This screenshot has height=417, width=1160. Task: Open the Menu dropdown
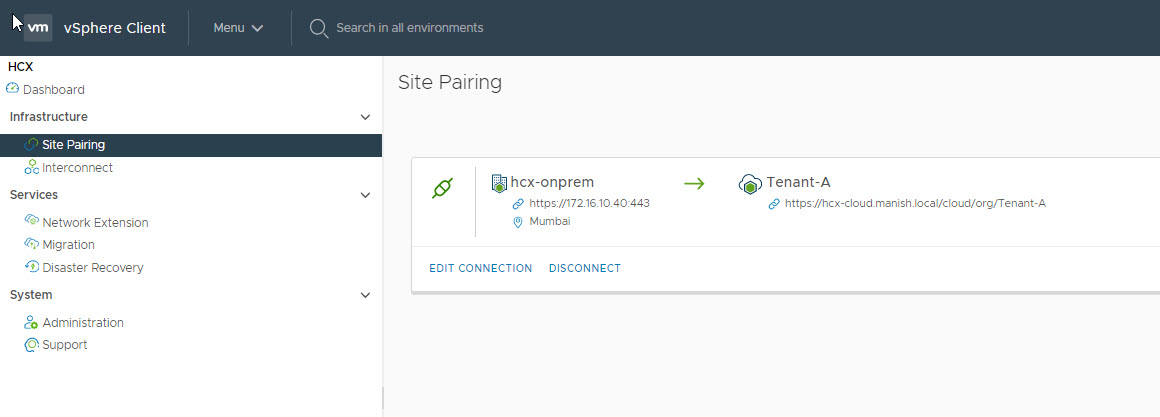238,28
